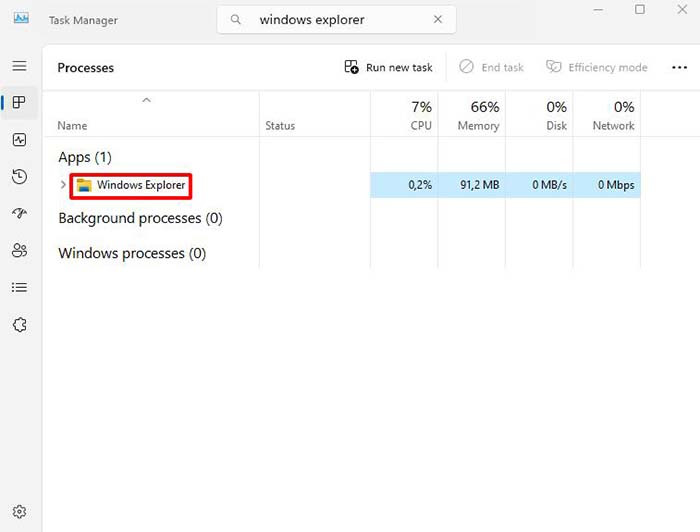Open the App history sidebar icon
Viewport: 700px width, 532px height.
[19, 177]
